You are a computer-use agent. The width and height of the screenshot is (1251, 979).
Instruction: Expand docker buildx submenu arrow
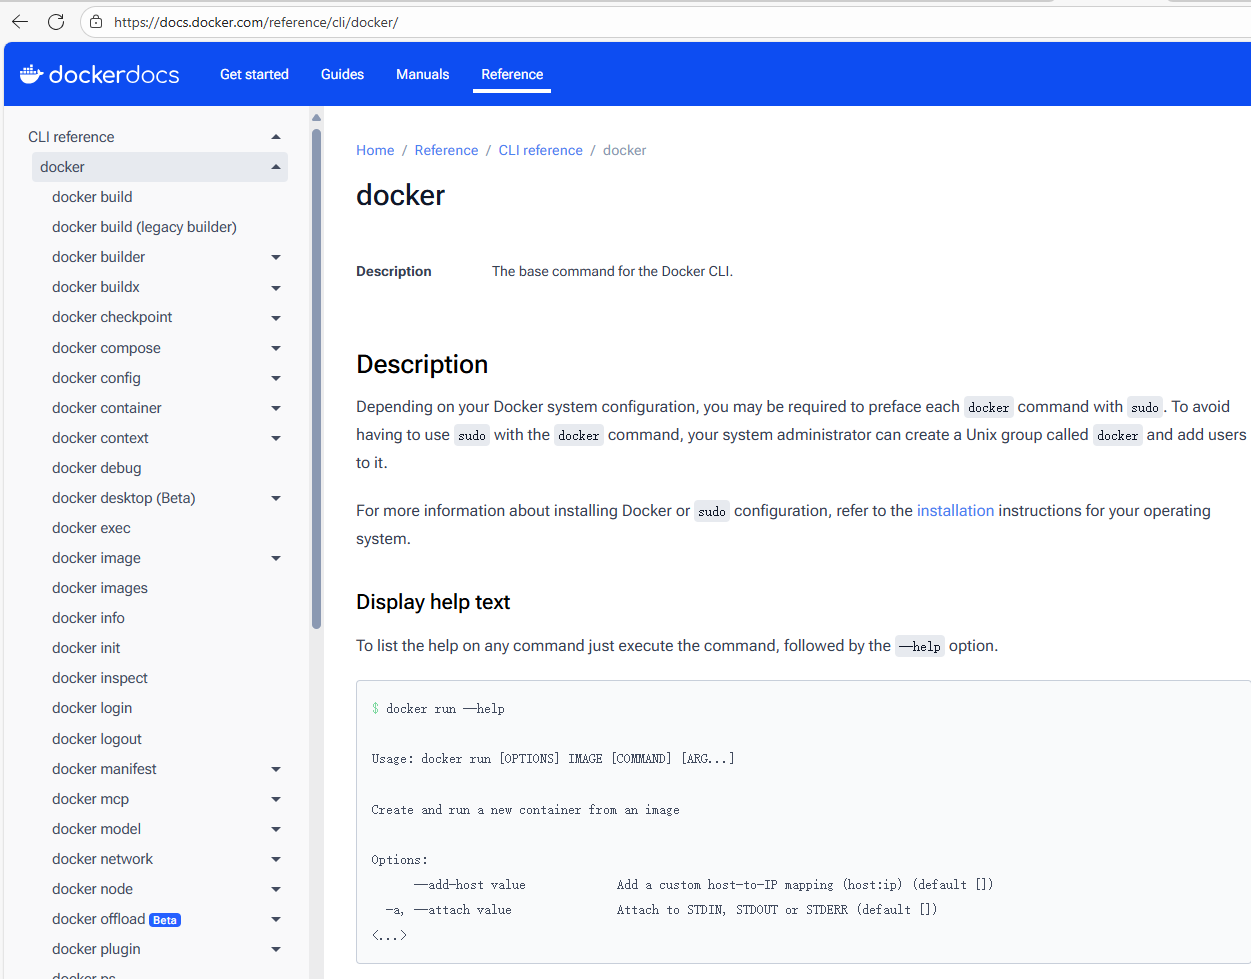(276, 288)
